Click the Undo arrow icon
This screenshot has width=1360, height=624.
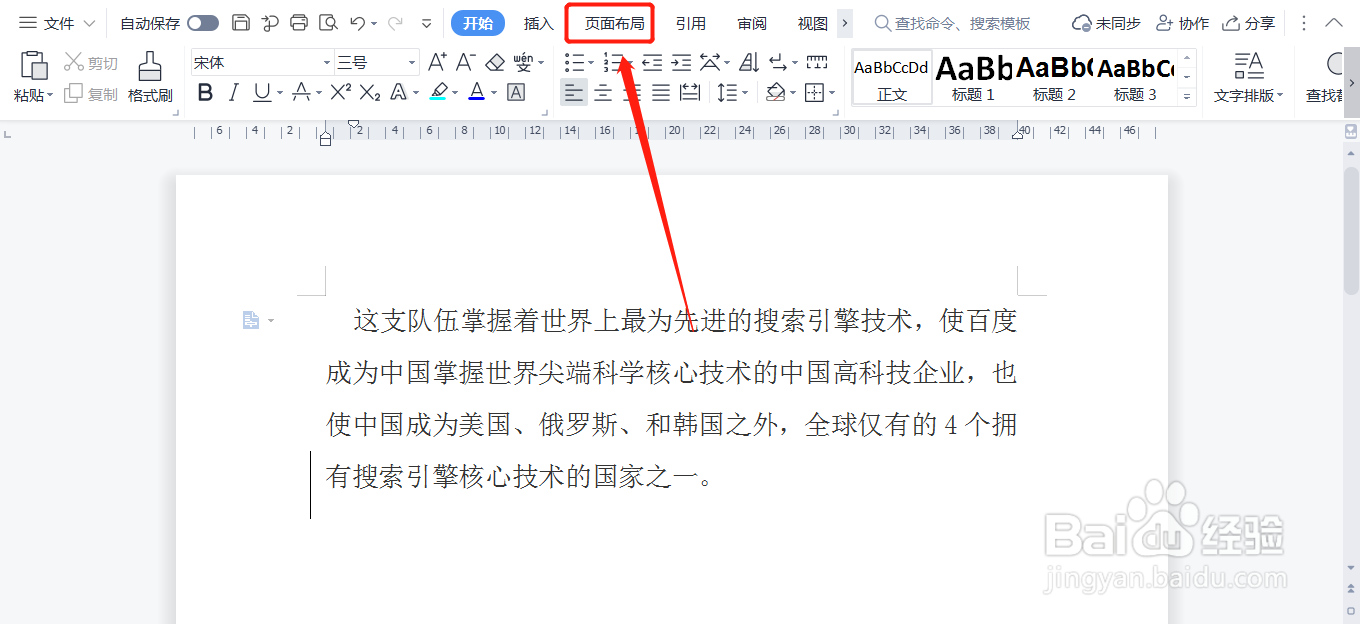click(x=357, y=23)
